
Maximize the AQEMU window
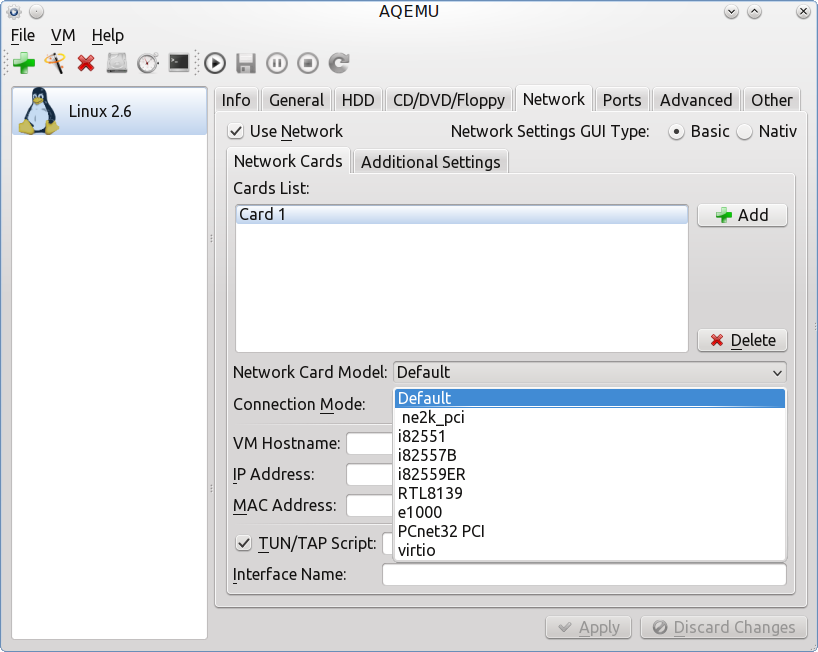[x=754, y=11]
